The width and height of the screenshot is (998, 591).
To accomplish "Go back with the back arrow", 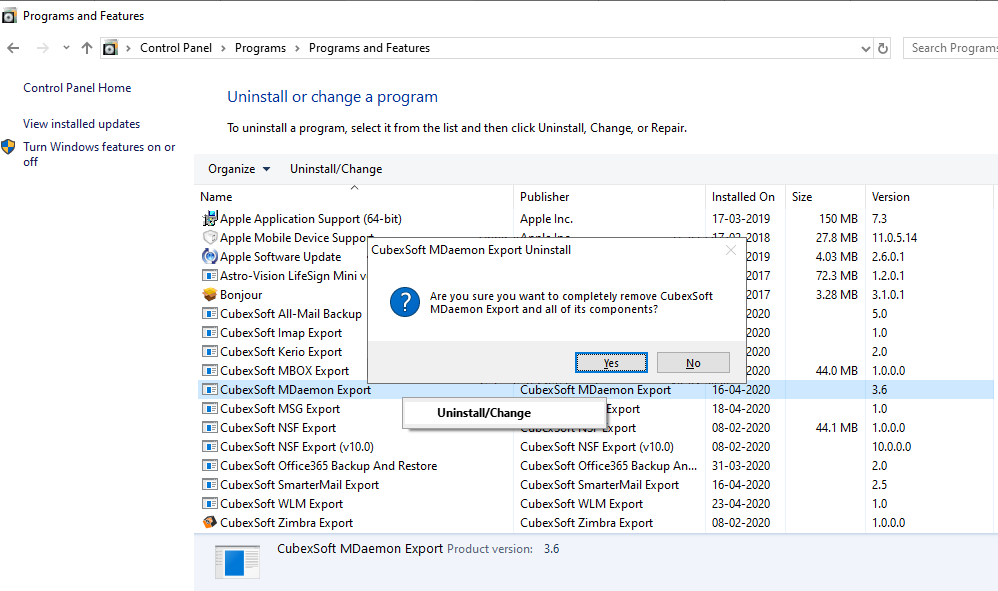I will [13, 48].
